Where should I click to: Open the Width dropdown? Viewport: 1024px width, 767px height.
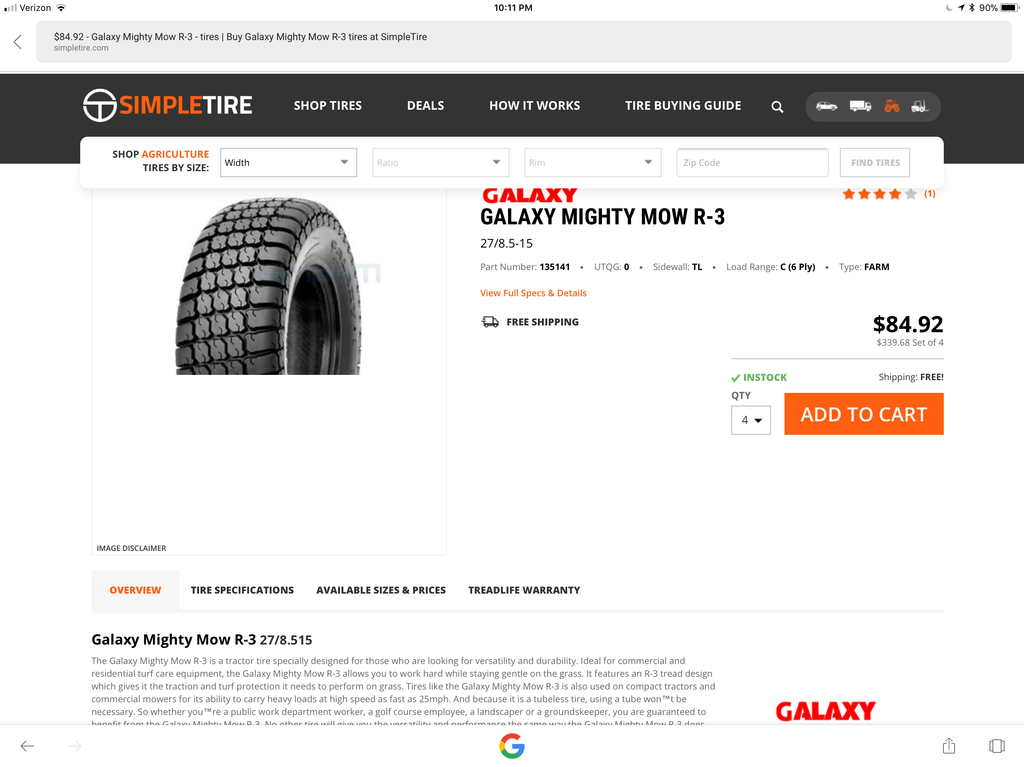coord(288,163)
